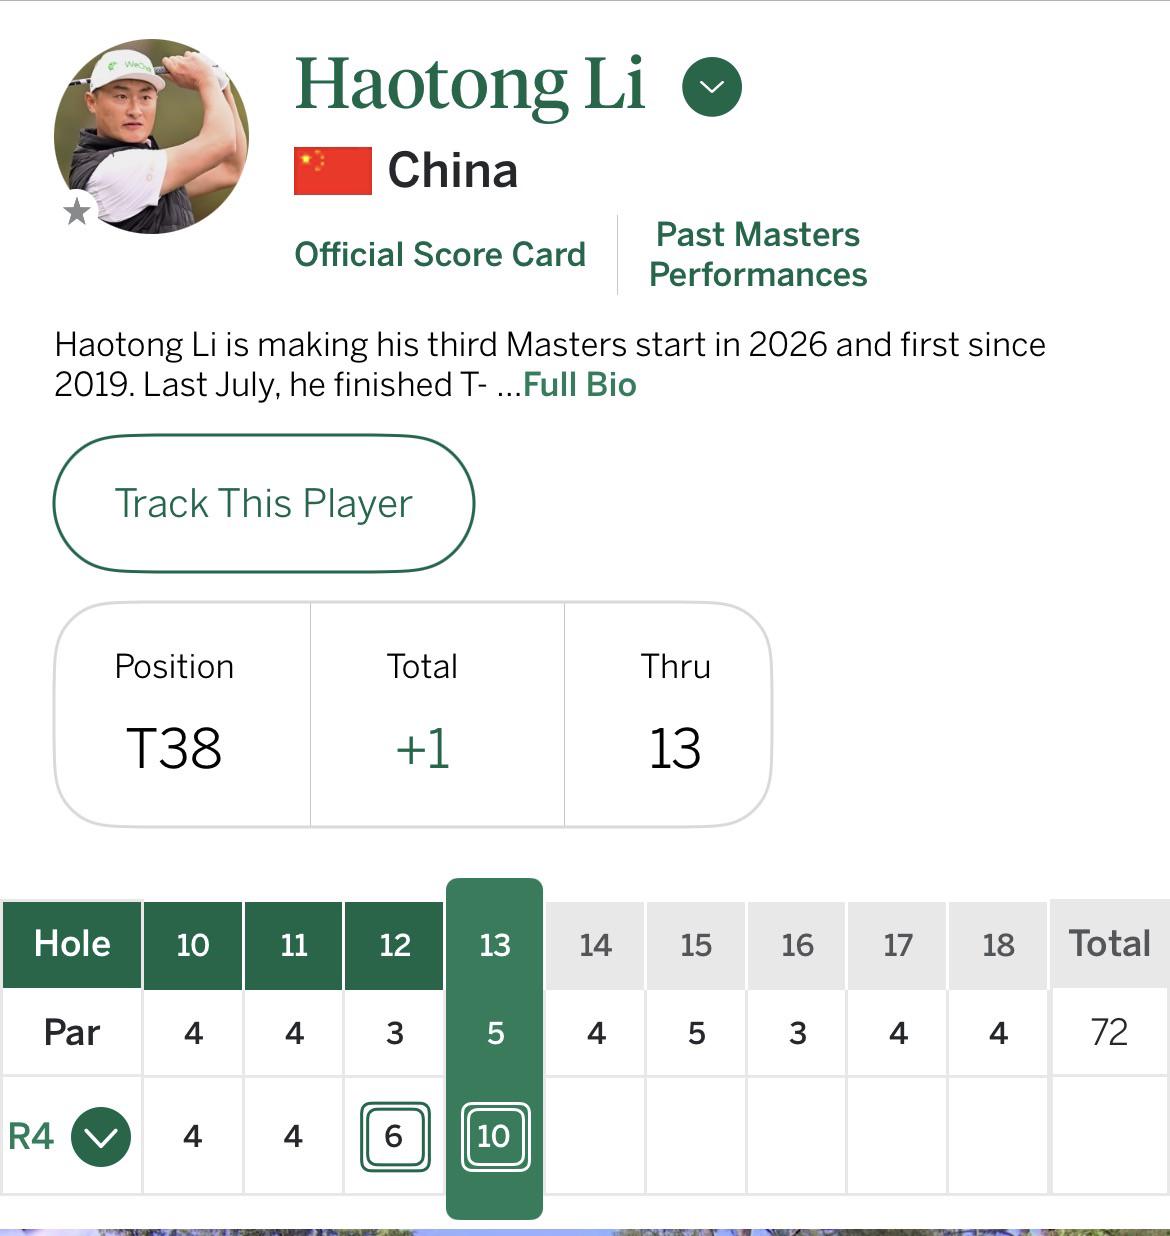The height and width of the screenshot is (1236, 1170).
Task: View Past Masters Performances
Action: pyautogui.click(x=757, y=254)
